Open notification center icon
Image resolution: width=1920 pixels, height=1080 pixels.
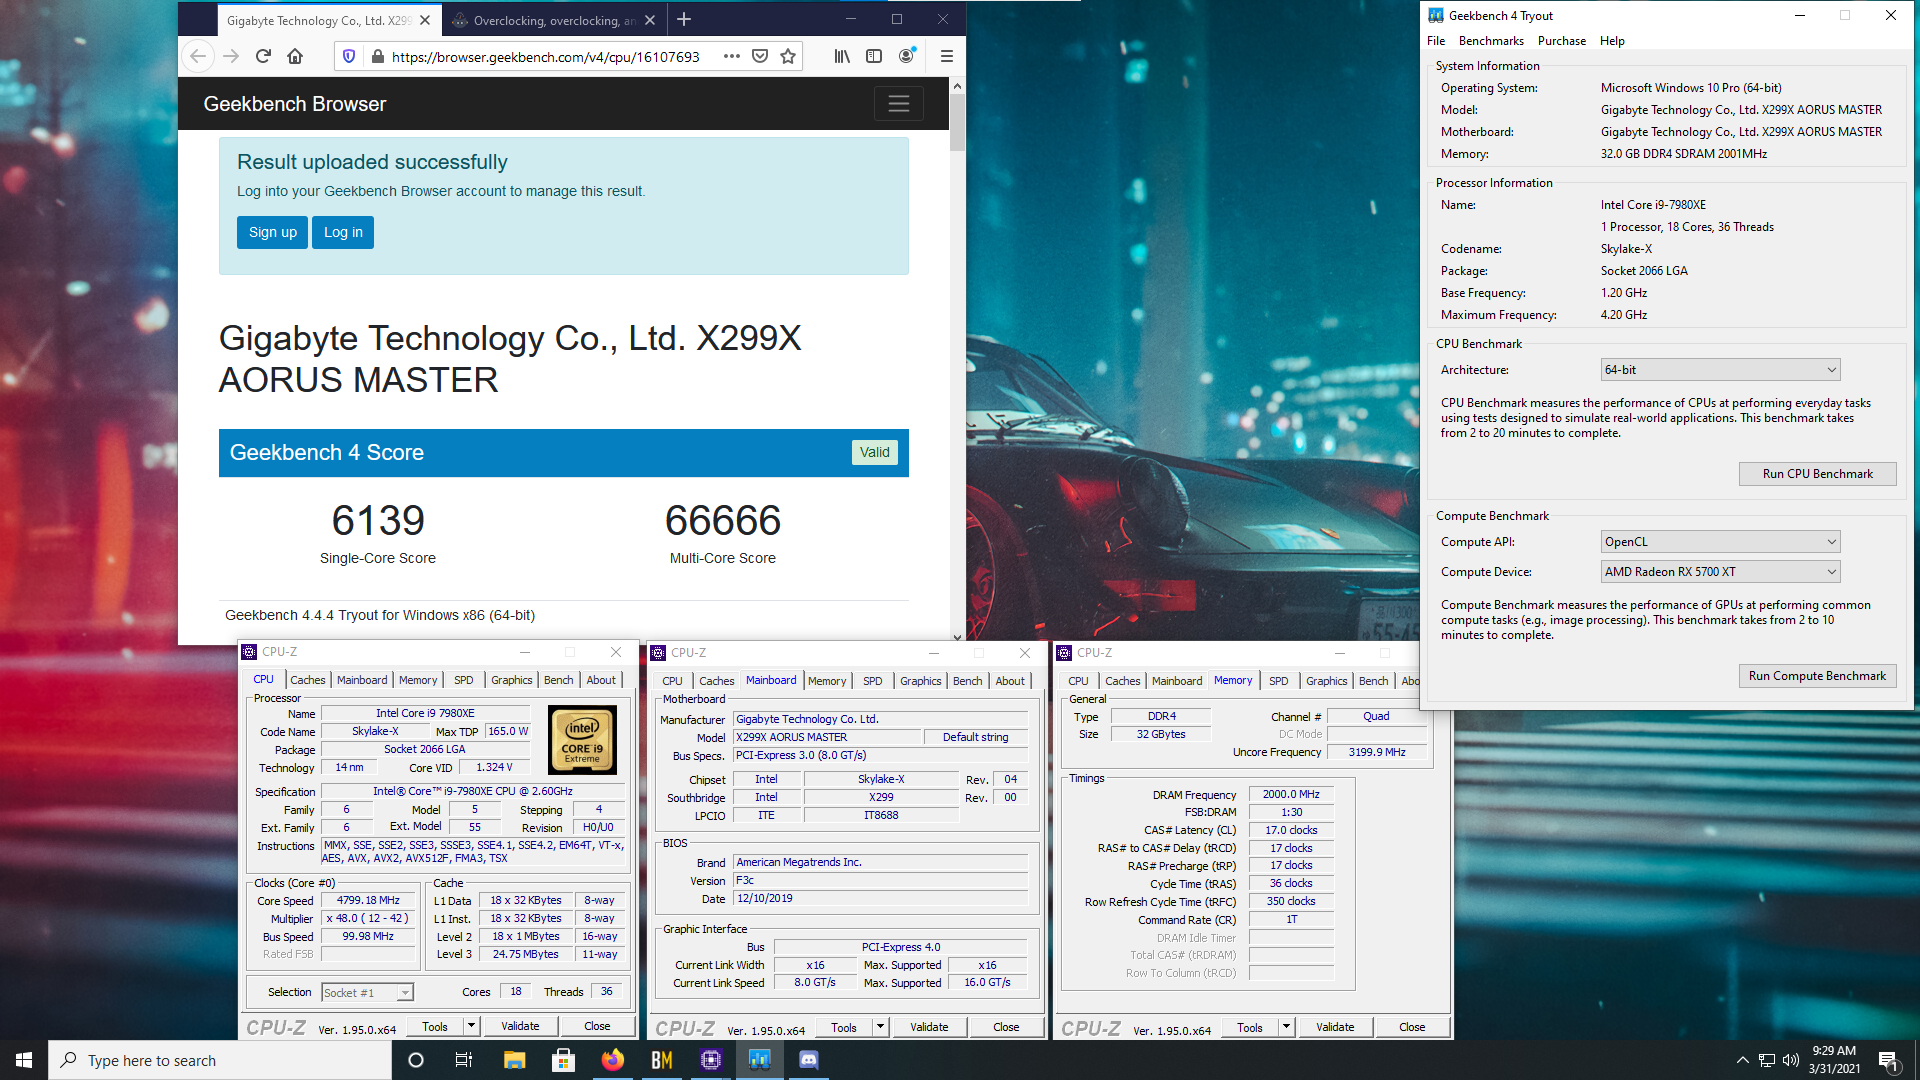[x=1888, y=1060]
